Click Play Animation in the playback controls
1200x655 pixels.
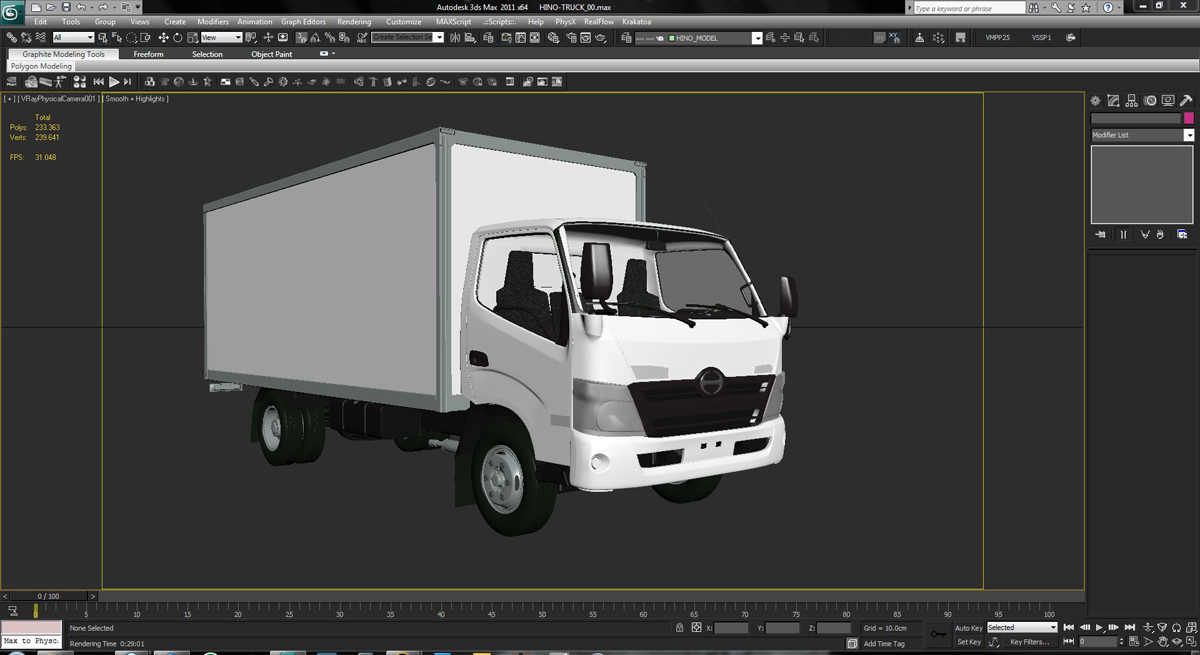click(x=1098, y=627)
